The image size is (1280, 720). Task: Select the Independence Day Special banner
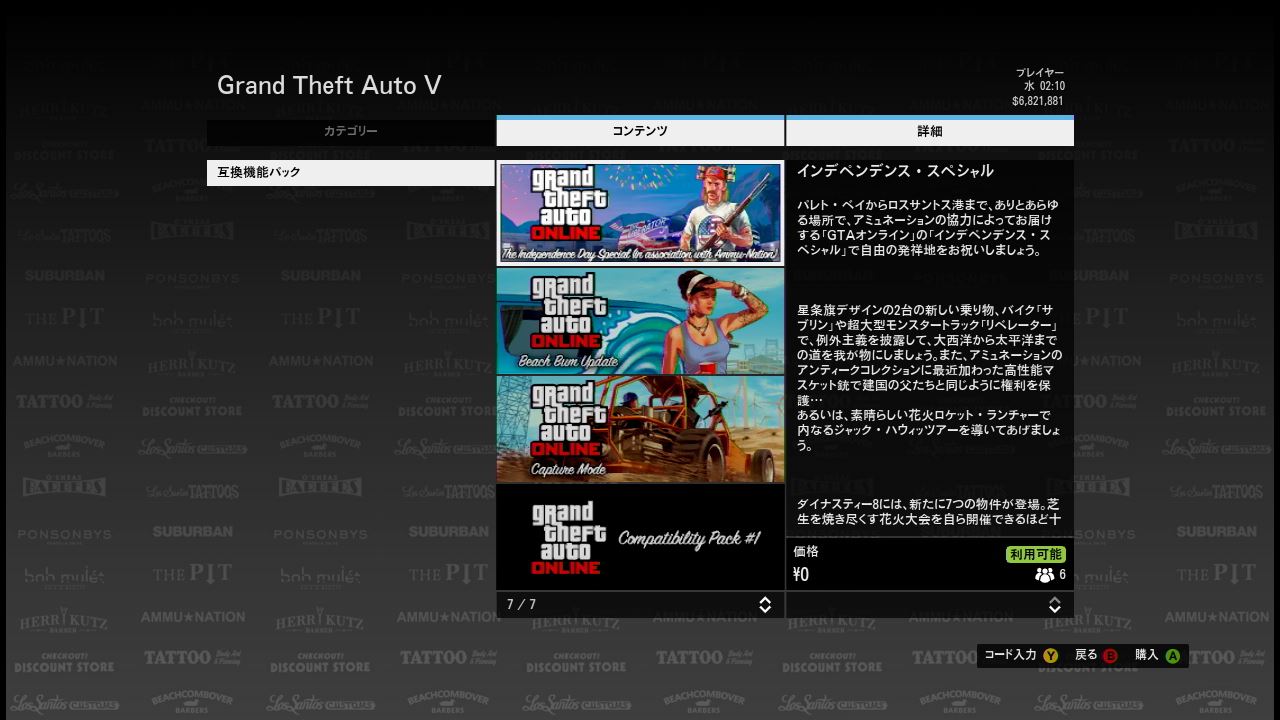(x=640, y=213)
